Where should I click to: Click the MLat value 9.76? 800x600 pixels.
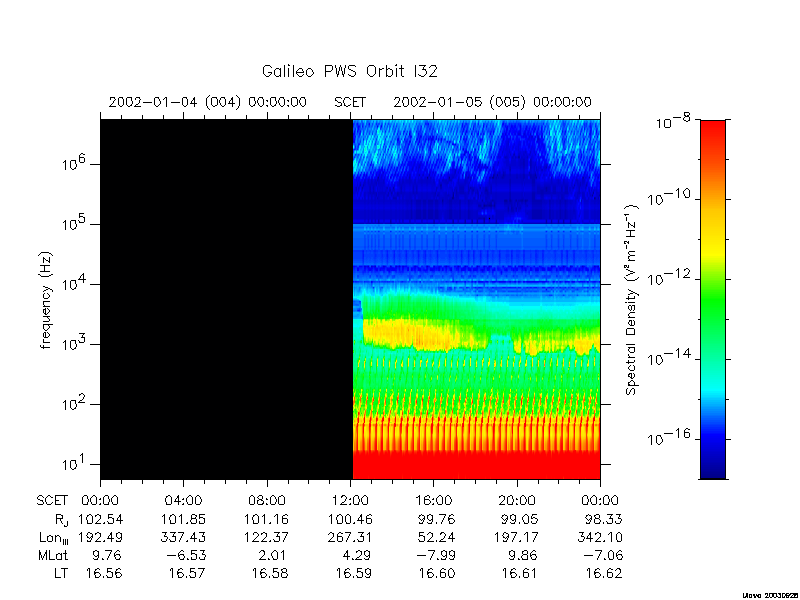coord(108,555)
